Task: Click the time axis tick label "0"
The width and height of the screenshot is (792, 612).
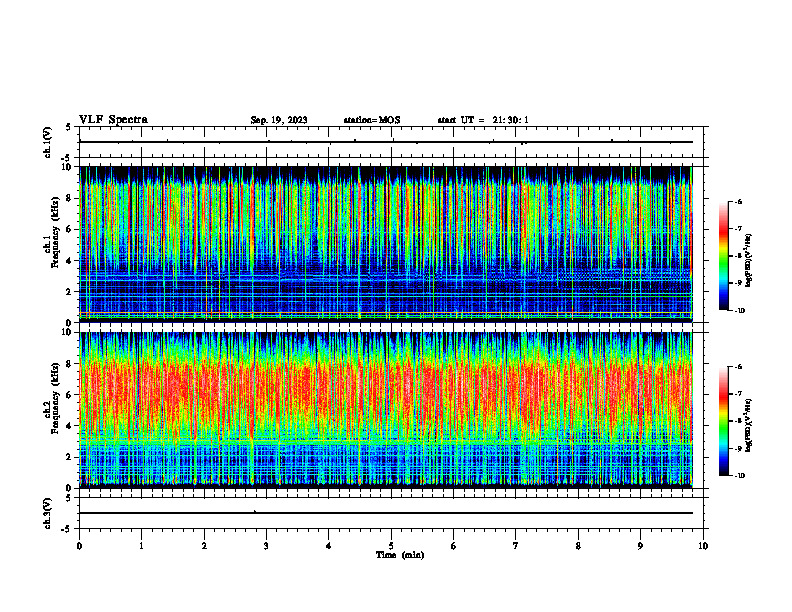Action: point(79,546)
